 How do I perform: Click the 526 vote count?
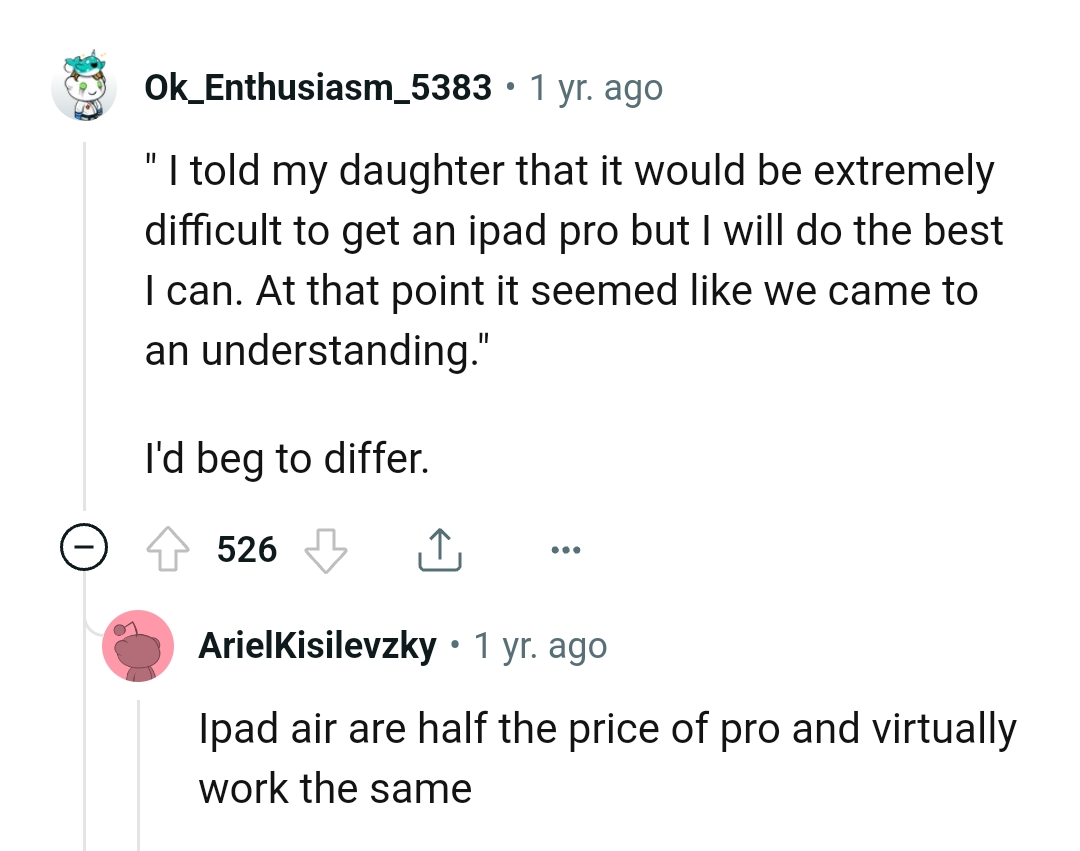point(246,548)
